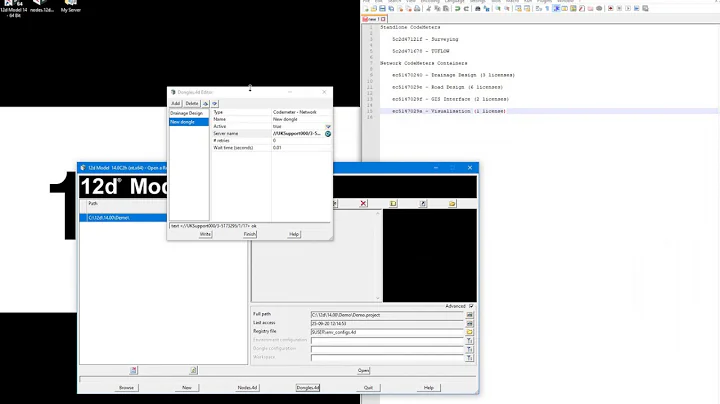
Task: Click the Save icon in Notepad++ toolbar
Action: [x=382, y=9]
